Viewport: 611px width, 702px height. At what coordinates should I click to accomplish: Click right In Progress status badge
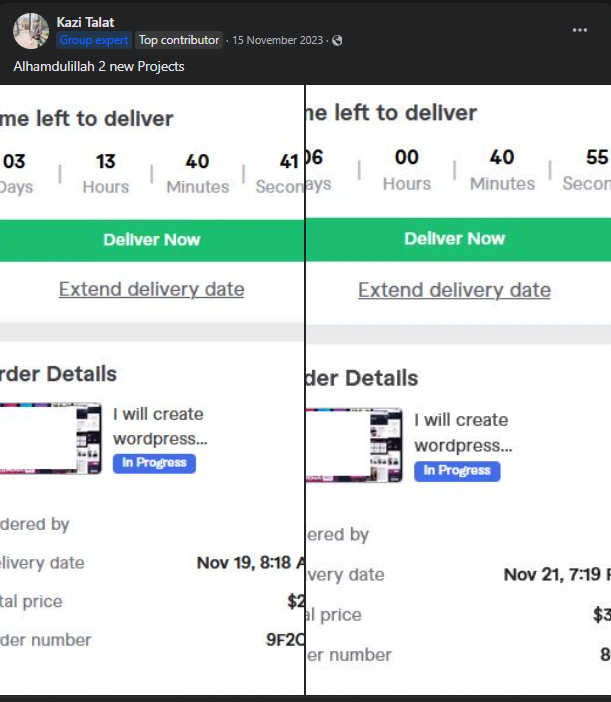point(457,471)
